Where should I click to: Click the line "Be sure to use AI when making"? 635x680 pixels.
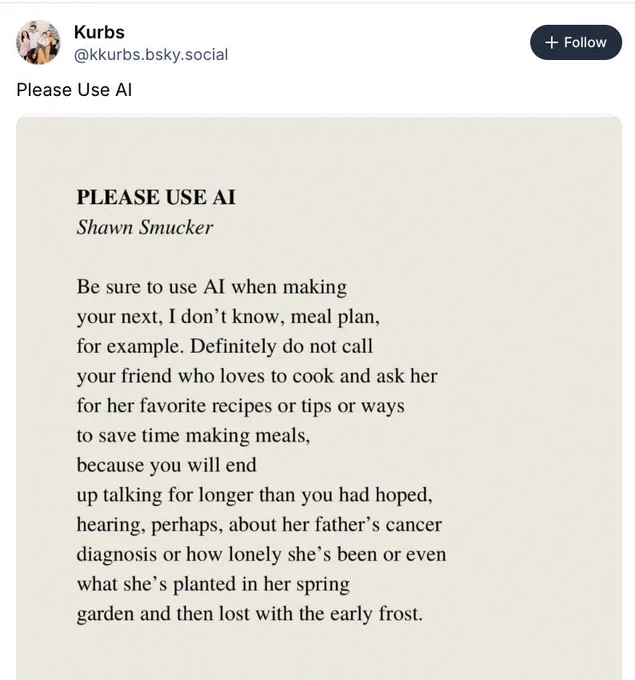click(x=212, y=287)
